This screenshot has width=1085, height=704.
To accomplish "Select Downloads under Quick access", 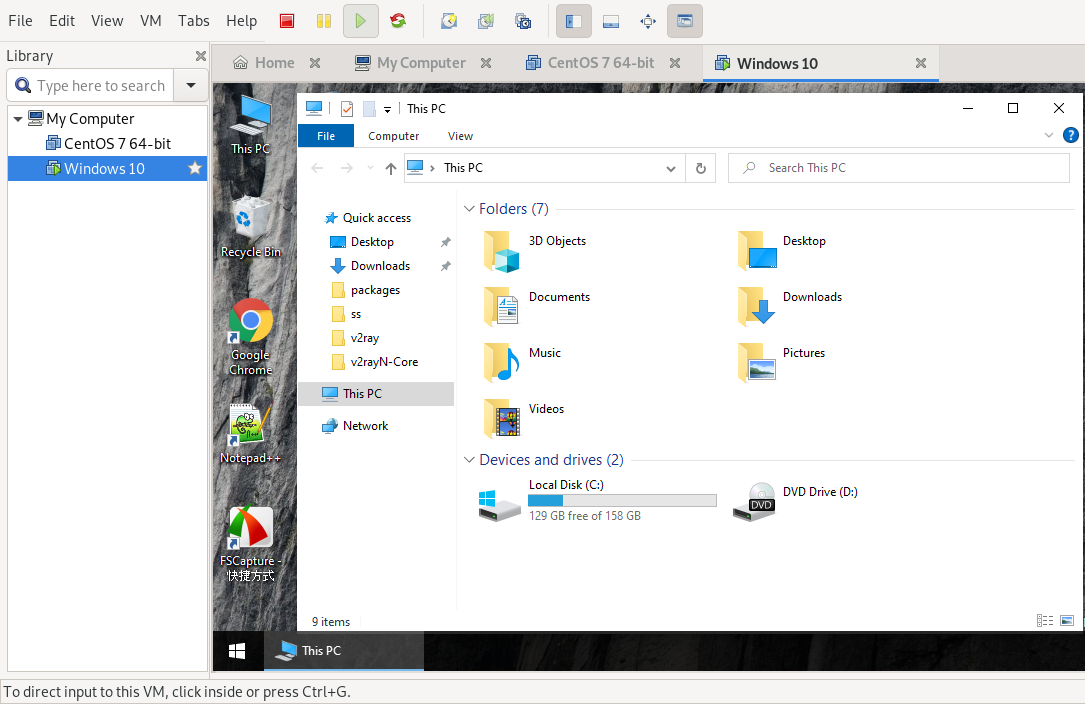I will tap(370, 266).
